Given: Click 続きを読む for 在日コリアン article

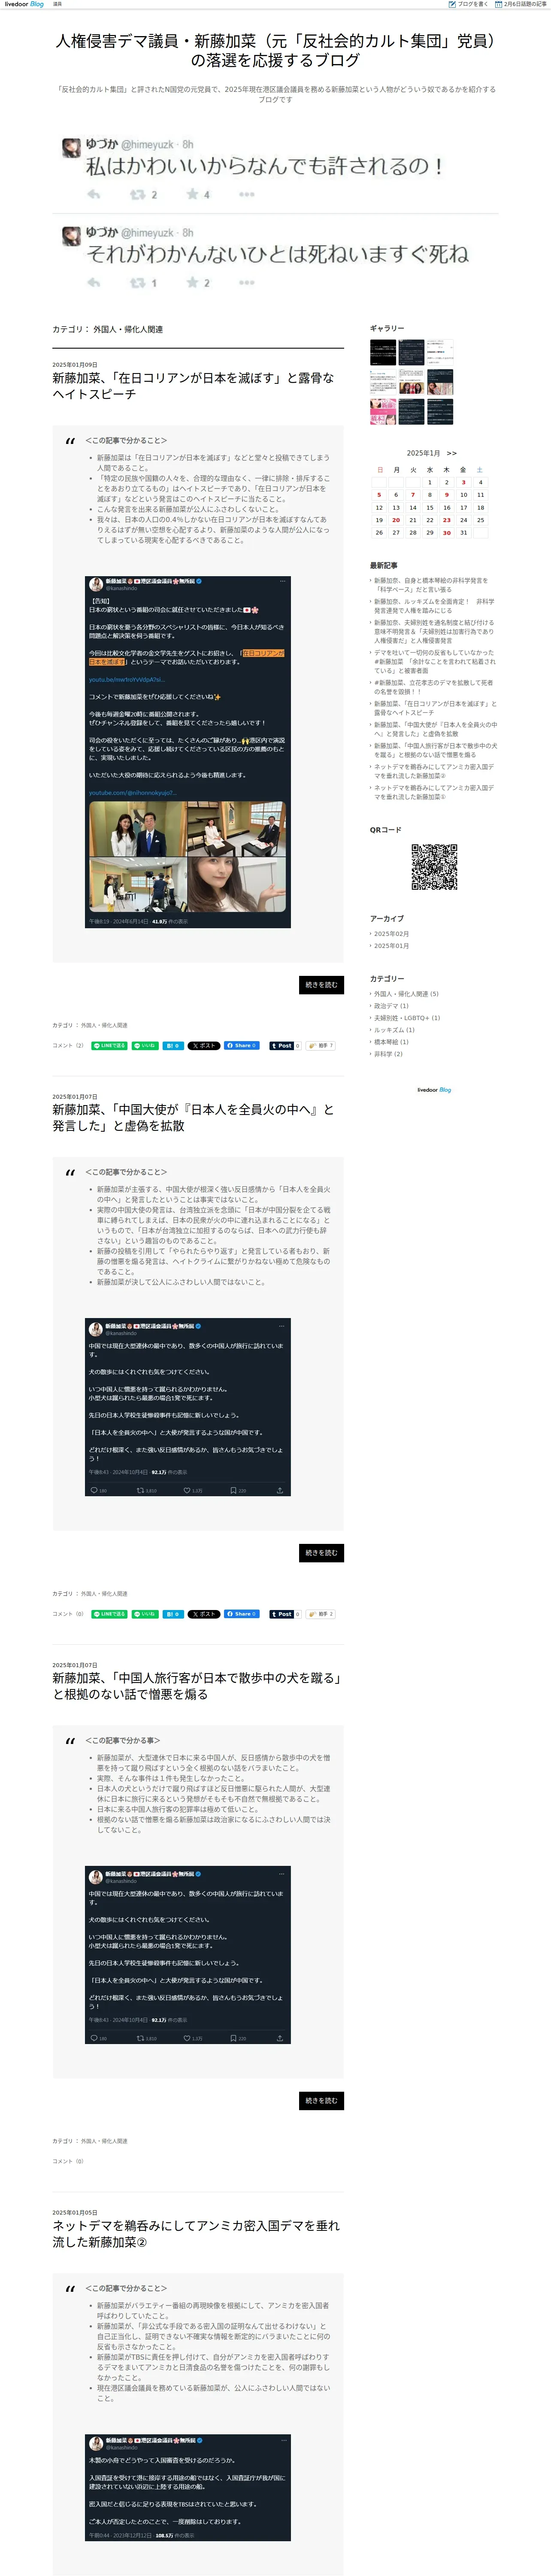Looking at the screenshot, I should [321, 985].
